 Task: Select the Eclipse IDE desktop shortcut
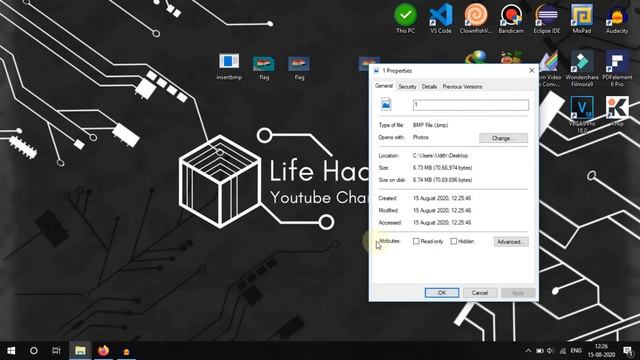tap(547, 18)
